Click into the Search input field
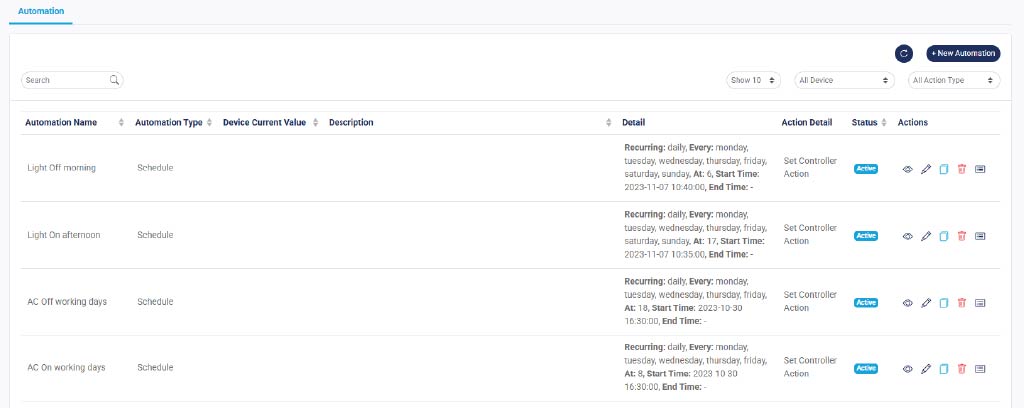 65,80
